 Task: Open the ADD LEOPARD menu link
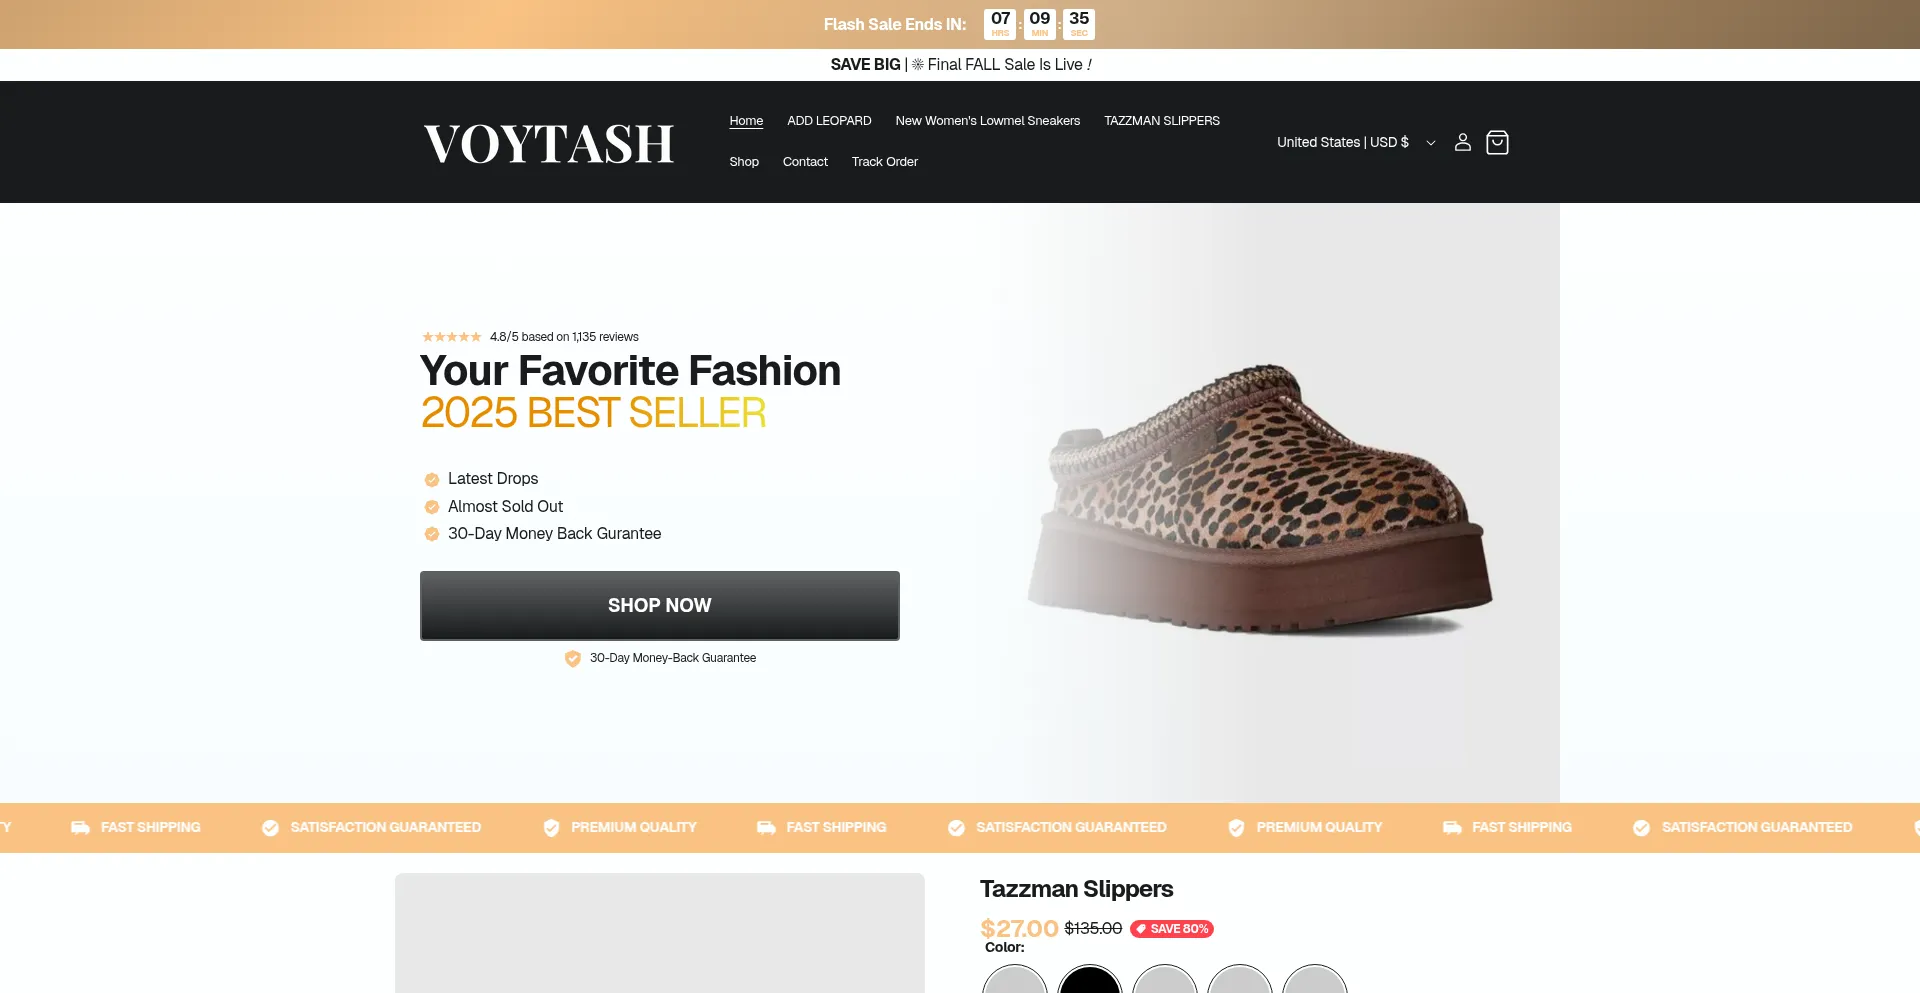pos(829,121)
